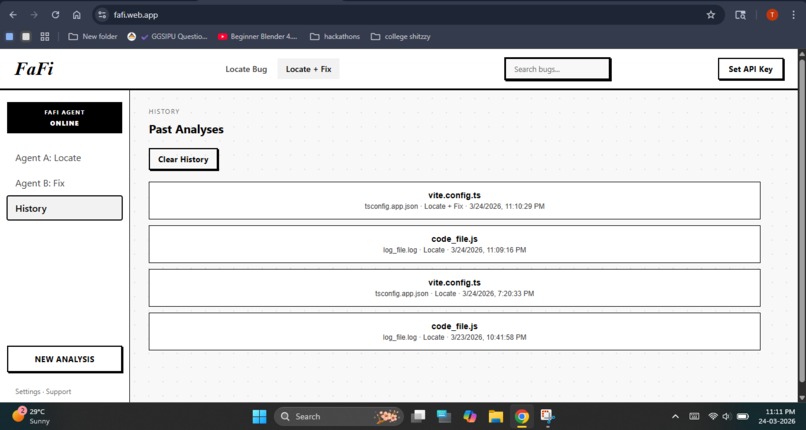Open Chrome's three-dot menu
Image resolution: width=806 pixels, height=430 pixels.
[x=794, y=15]
